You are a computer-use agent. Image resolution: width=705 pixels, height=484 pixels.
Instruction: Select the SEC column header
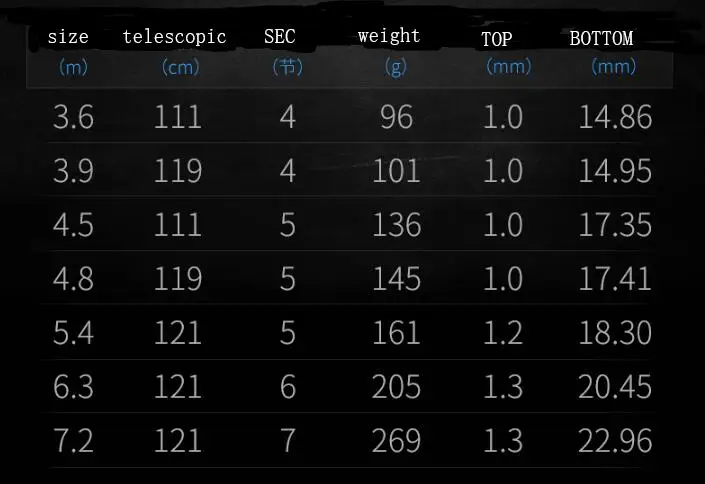coord(280,36)
